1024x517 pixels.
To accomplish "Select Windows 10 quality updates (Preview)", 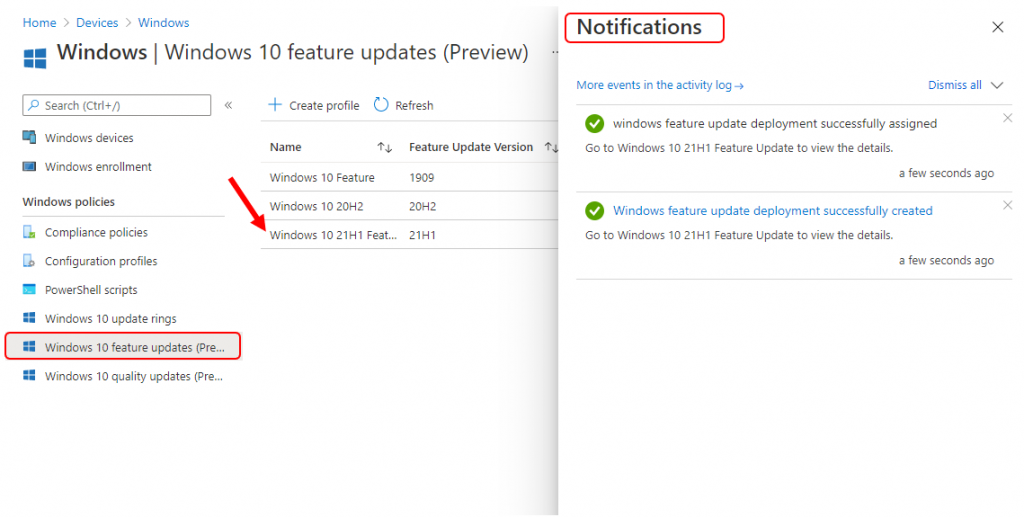I will point(134,376).
